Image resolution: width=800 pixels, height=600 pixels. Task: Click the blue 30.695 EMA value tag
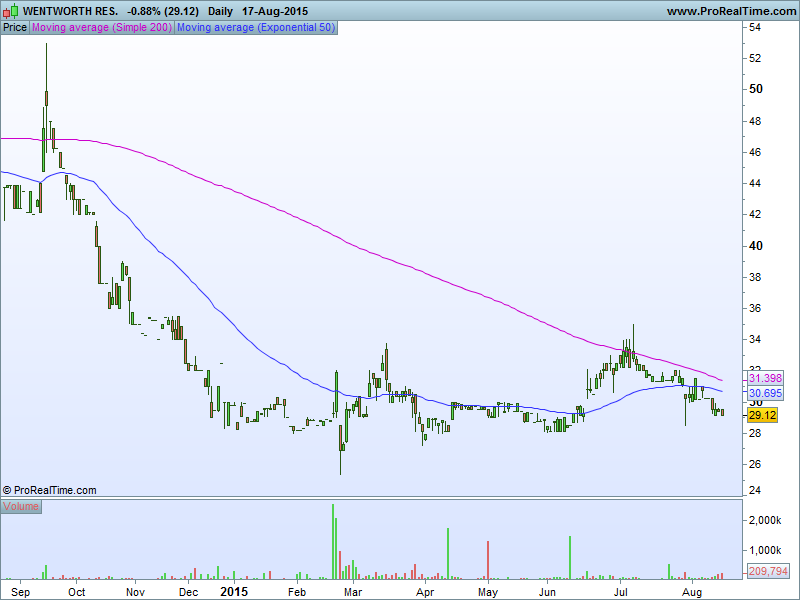pos(764,394)
